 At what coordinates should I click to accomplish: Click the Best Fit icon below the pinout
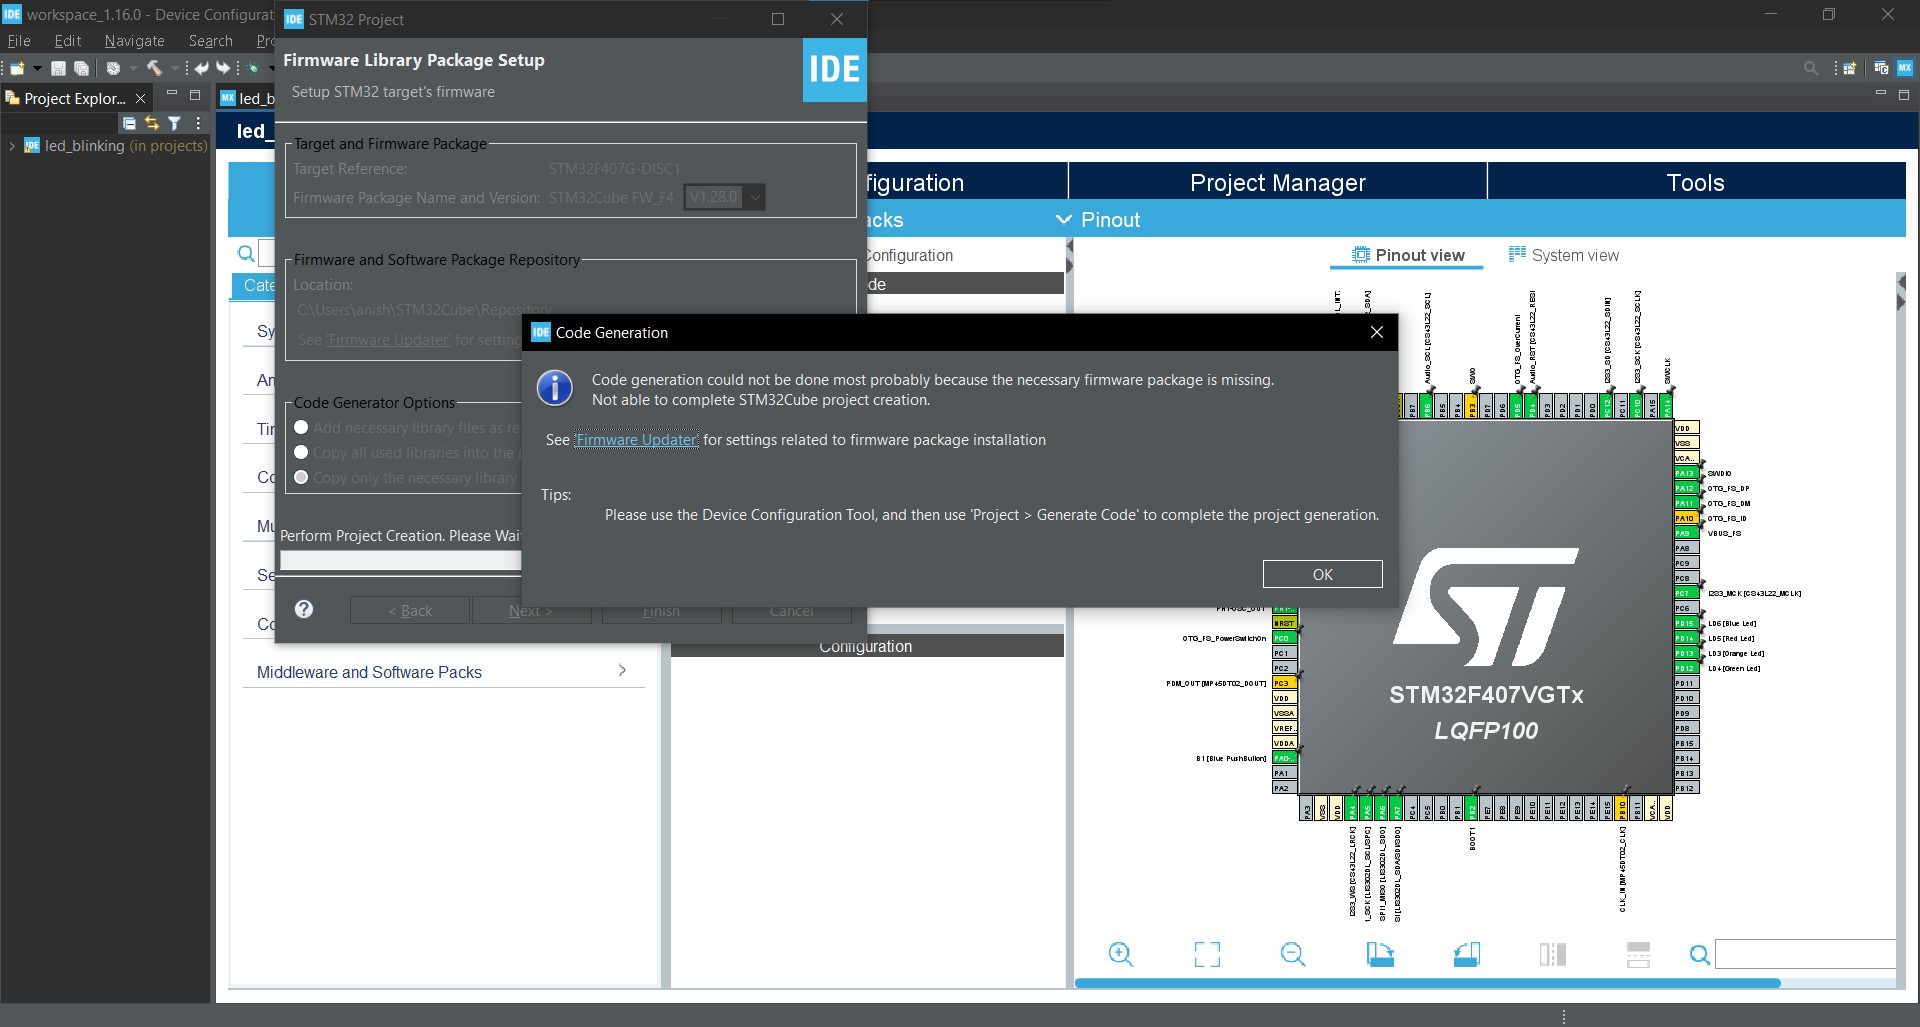point(1207,954)
